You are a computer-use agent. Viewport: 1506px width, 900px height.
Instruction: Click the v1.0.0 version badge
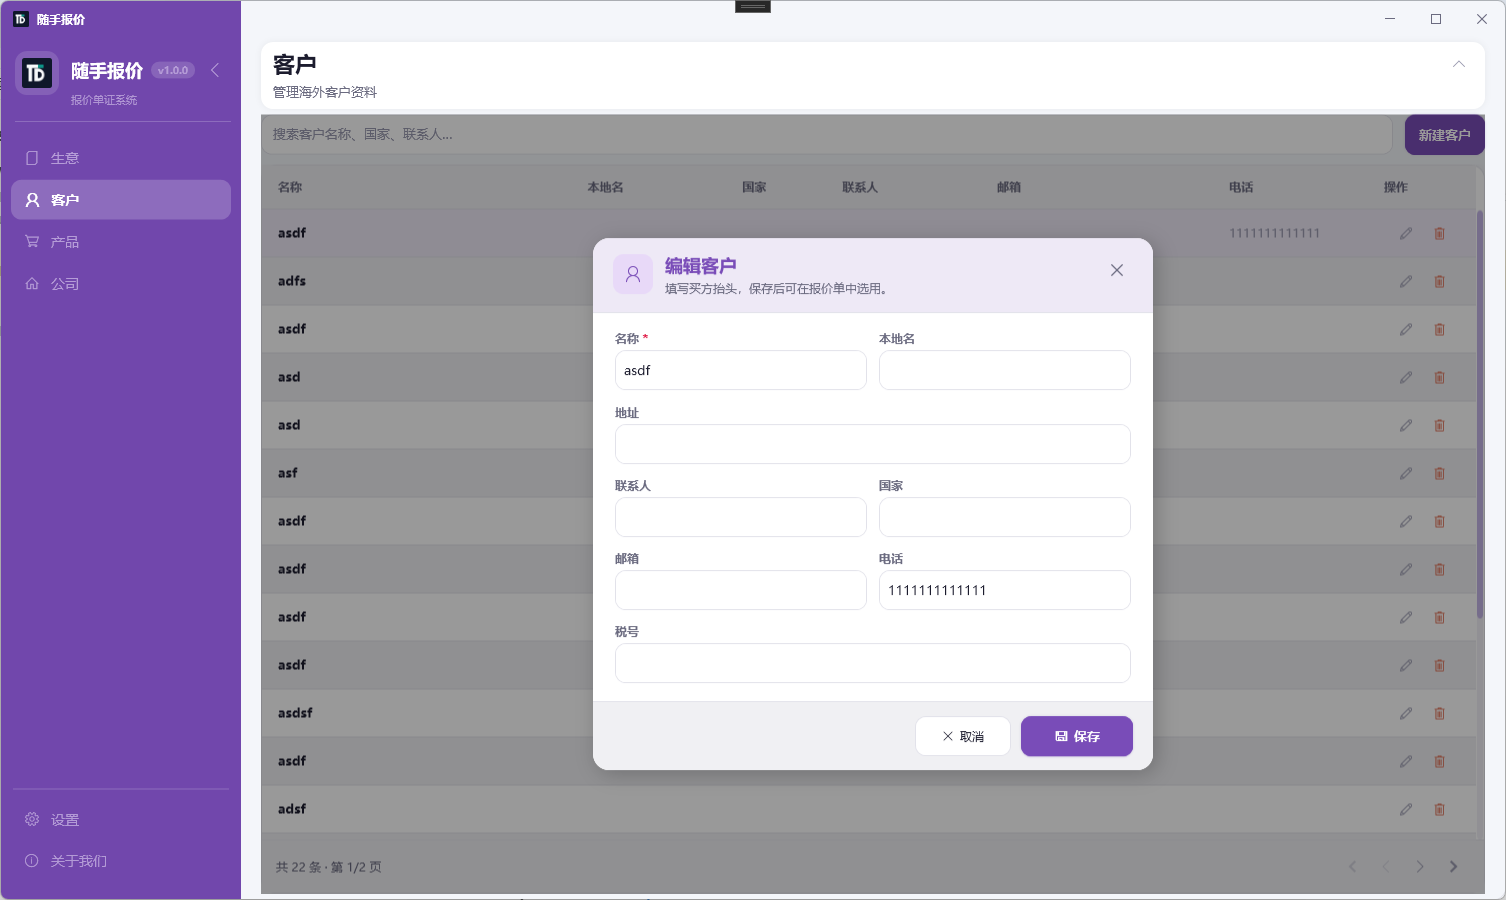(173, 70)
